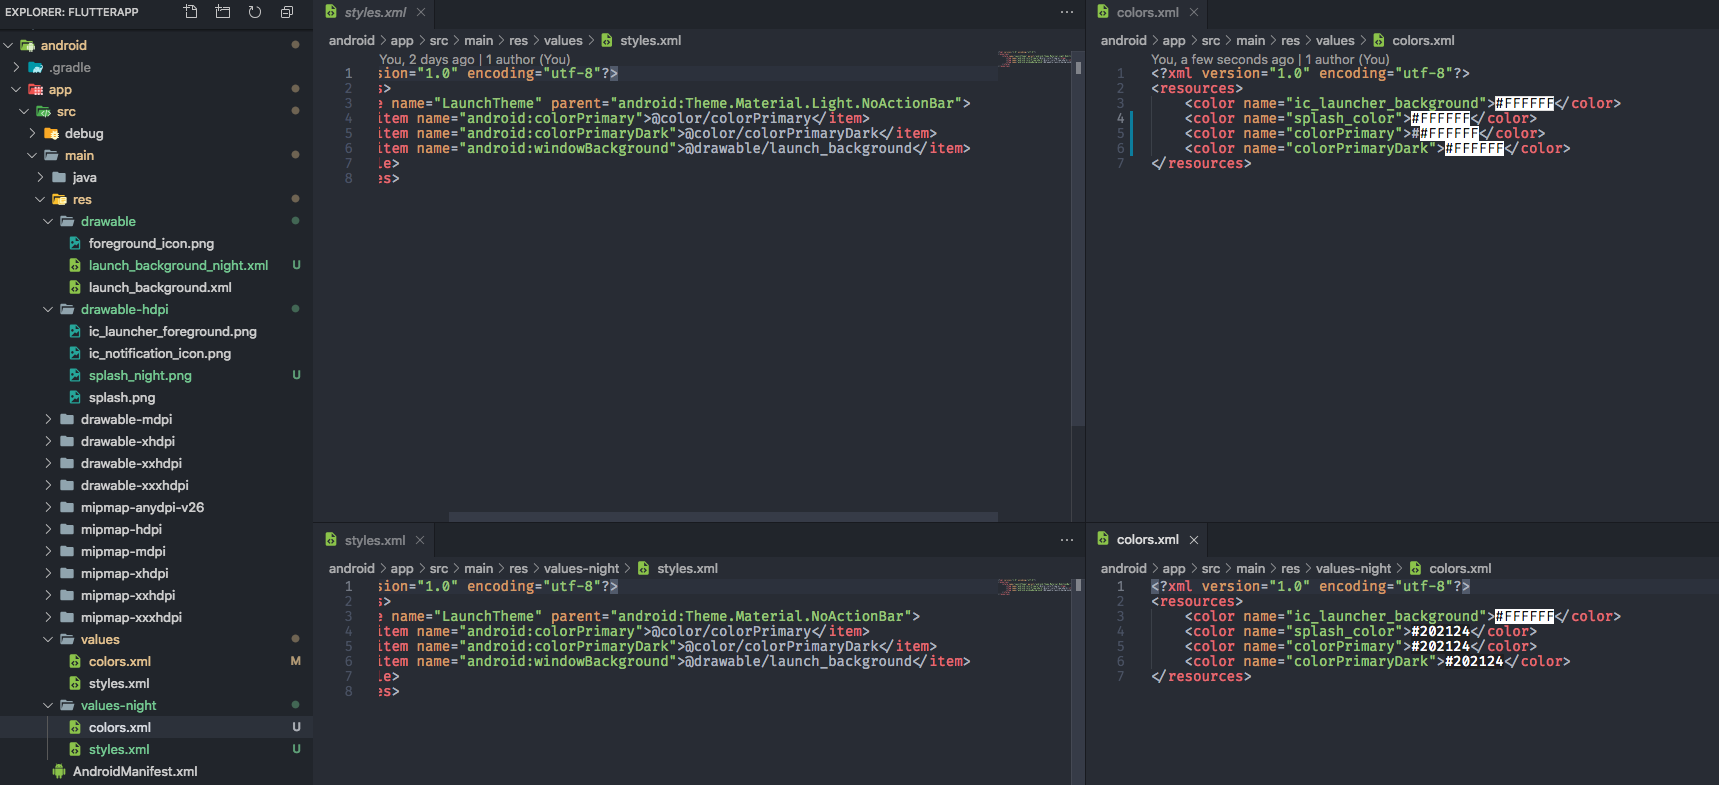
Task: Open ic_launcher_foreground.png file
Action: point(172,331)
